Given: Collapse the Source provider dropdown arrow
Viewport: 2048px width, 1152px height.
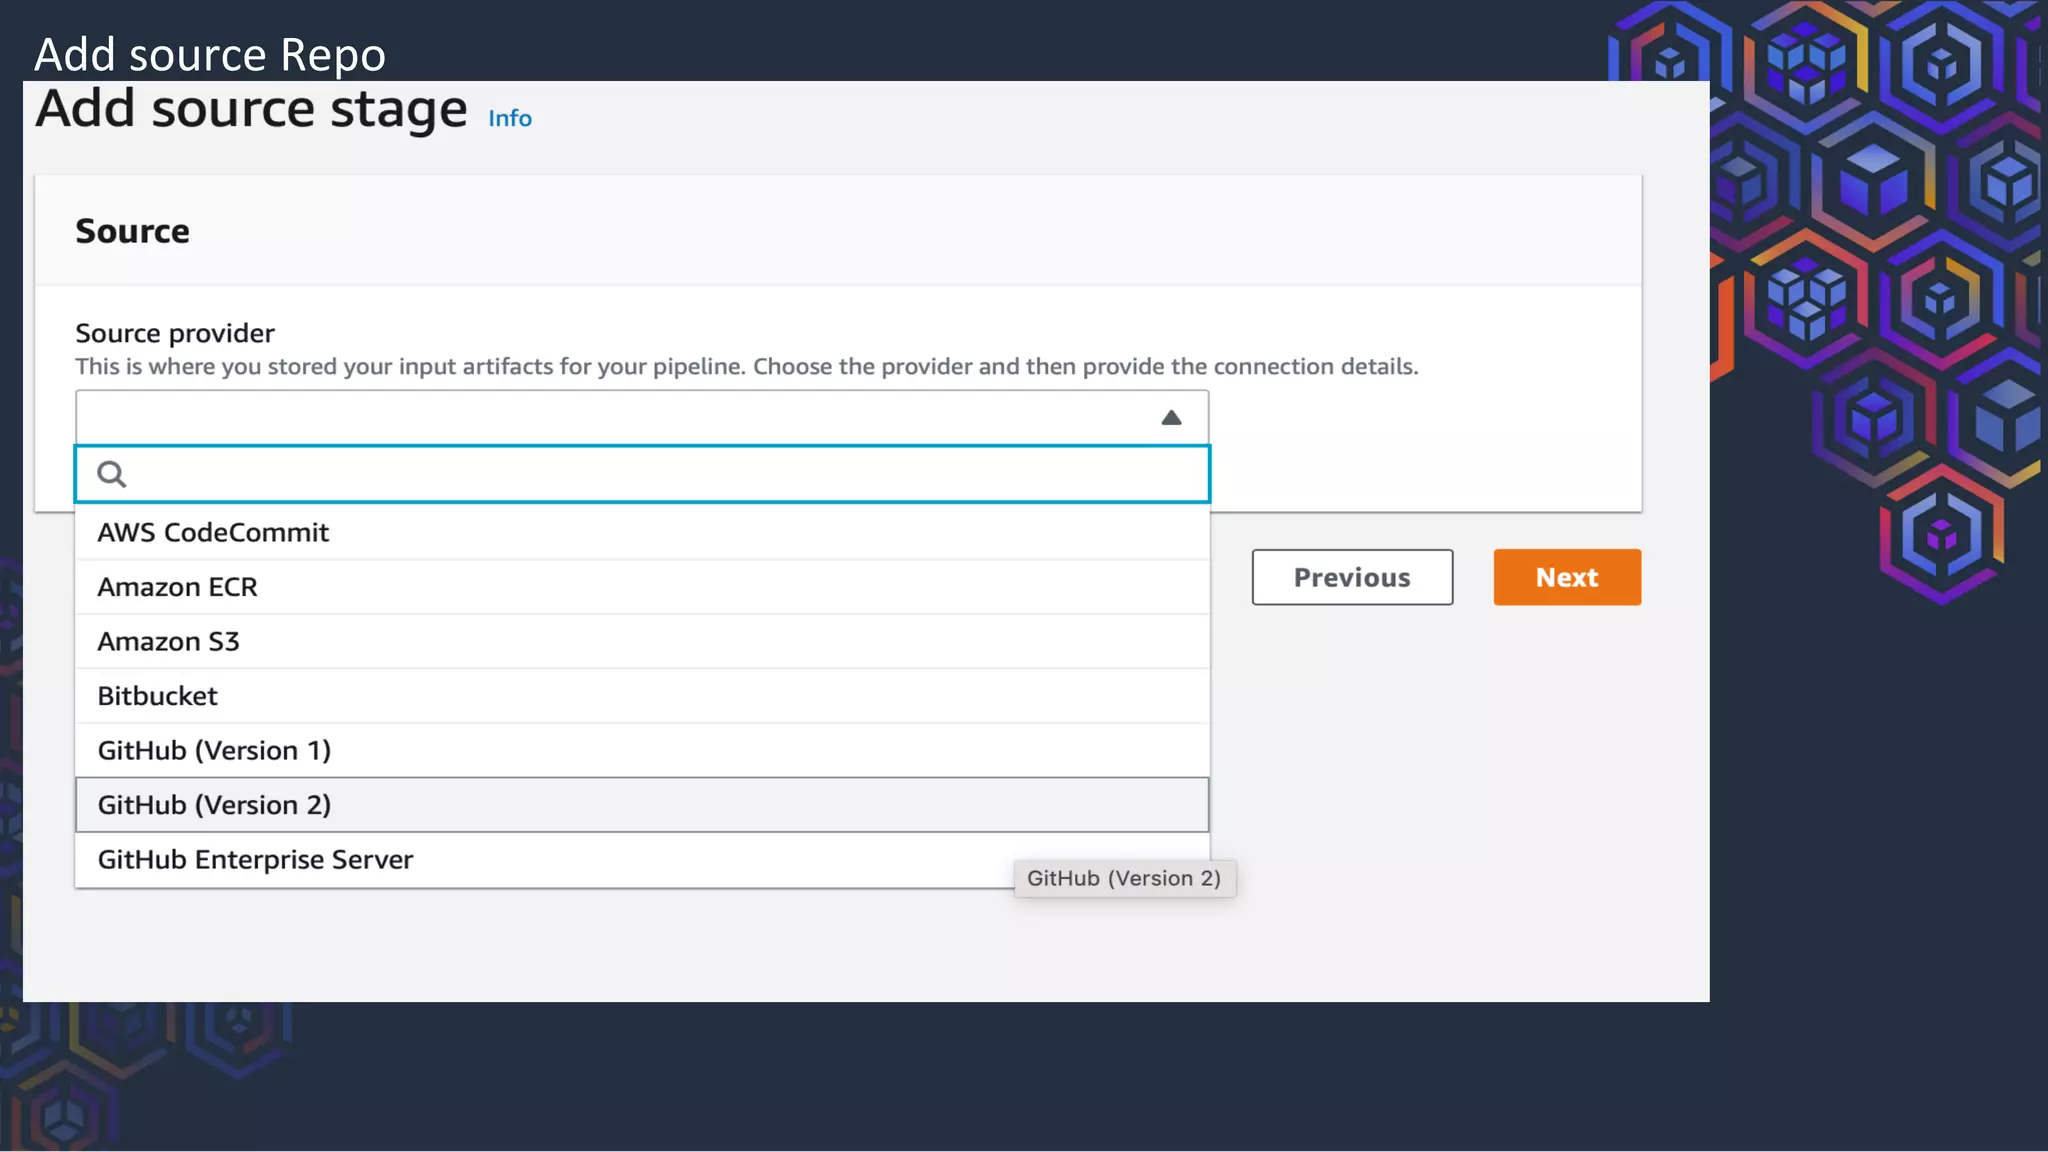Looking at the screenshot, I should point(1171,418).
